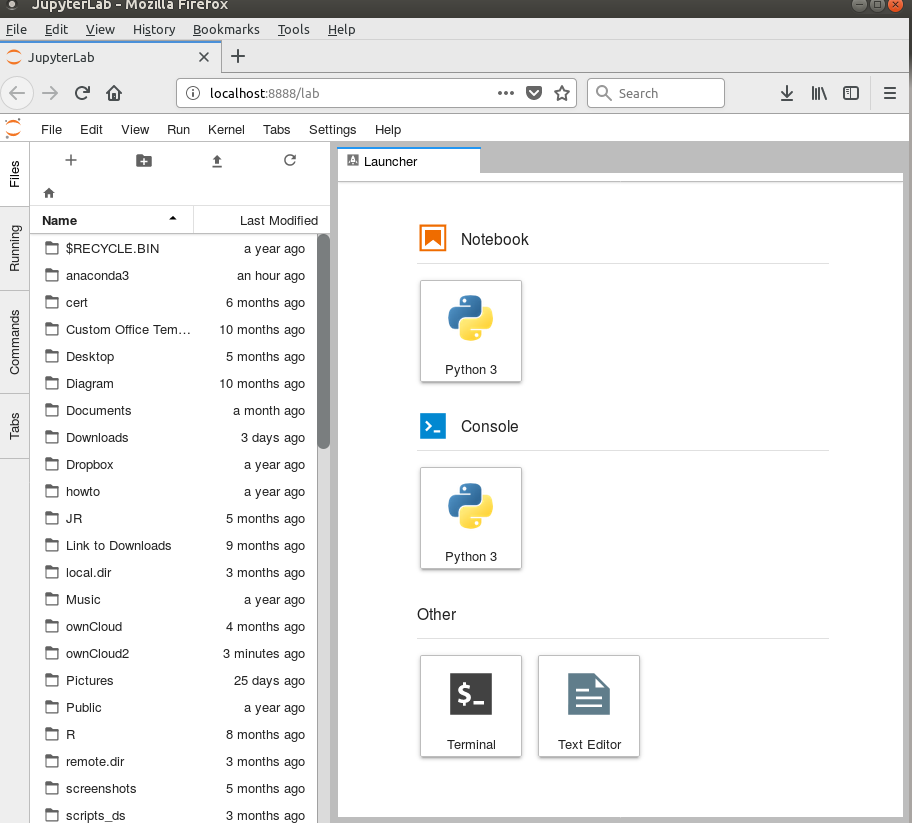Viewport: 912px width, 823px height.
Task: Select the Link to Downloads folder
Action: [174, 546]
